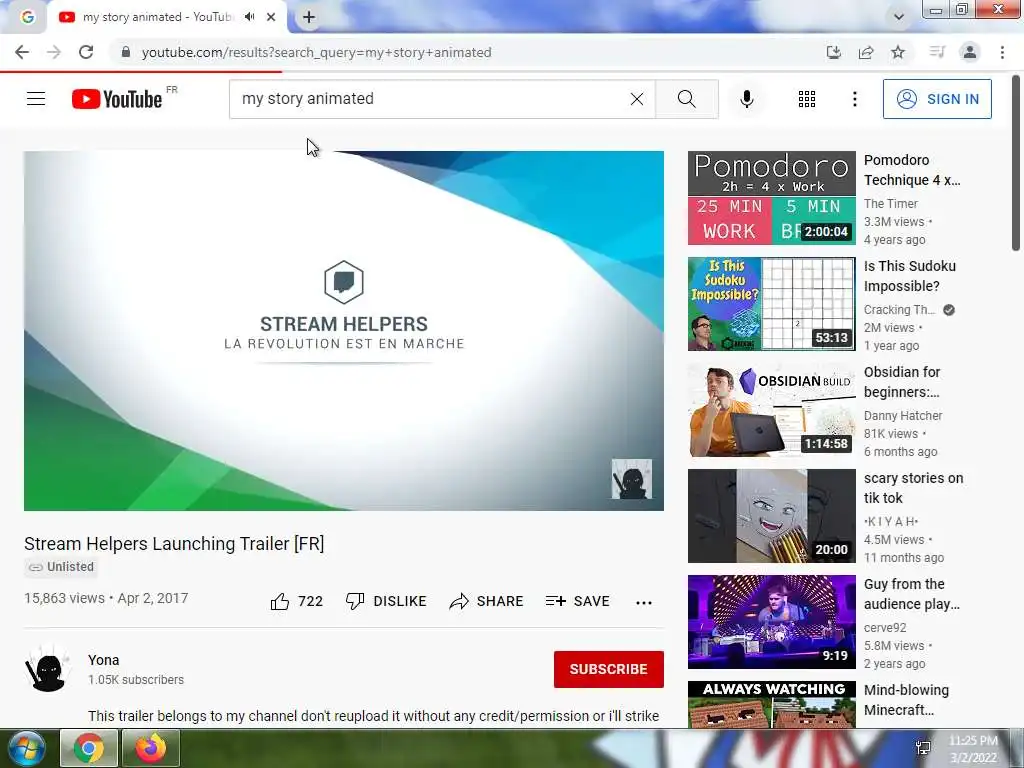Open the media controls icon in Chrome toolbar
Viewport: 1024px width, 768px height.
(937, 52)
